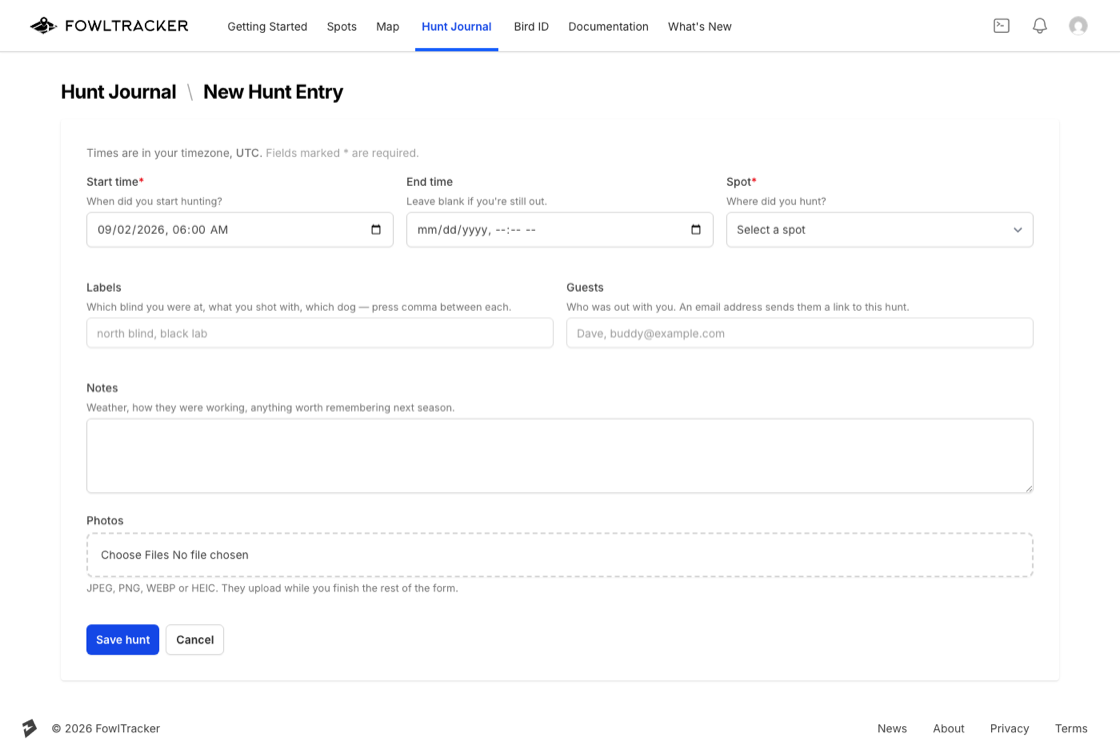Open the News footer link

[x=891, y=728]
